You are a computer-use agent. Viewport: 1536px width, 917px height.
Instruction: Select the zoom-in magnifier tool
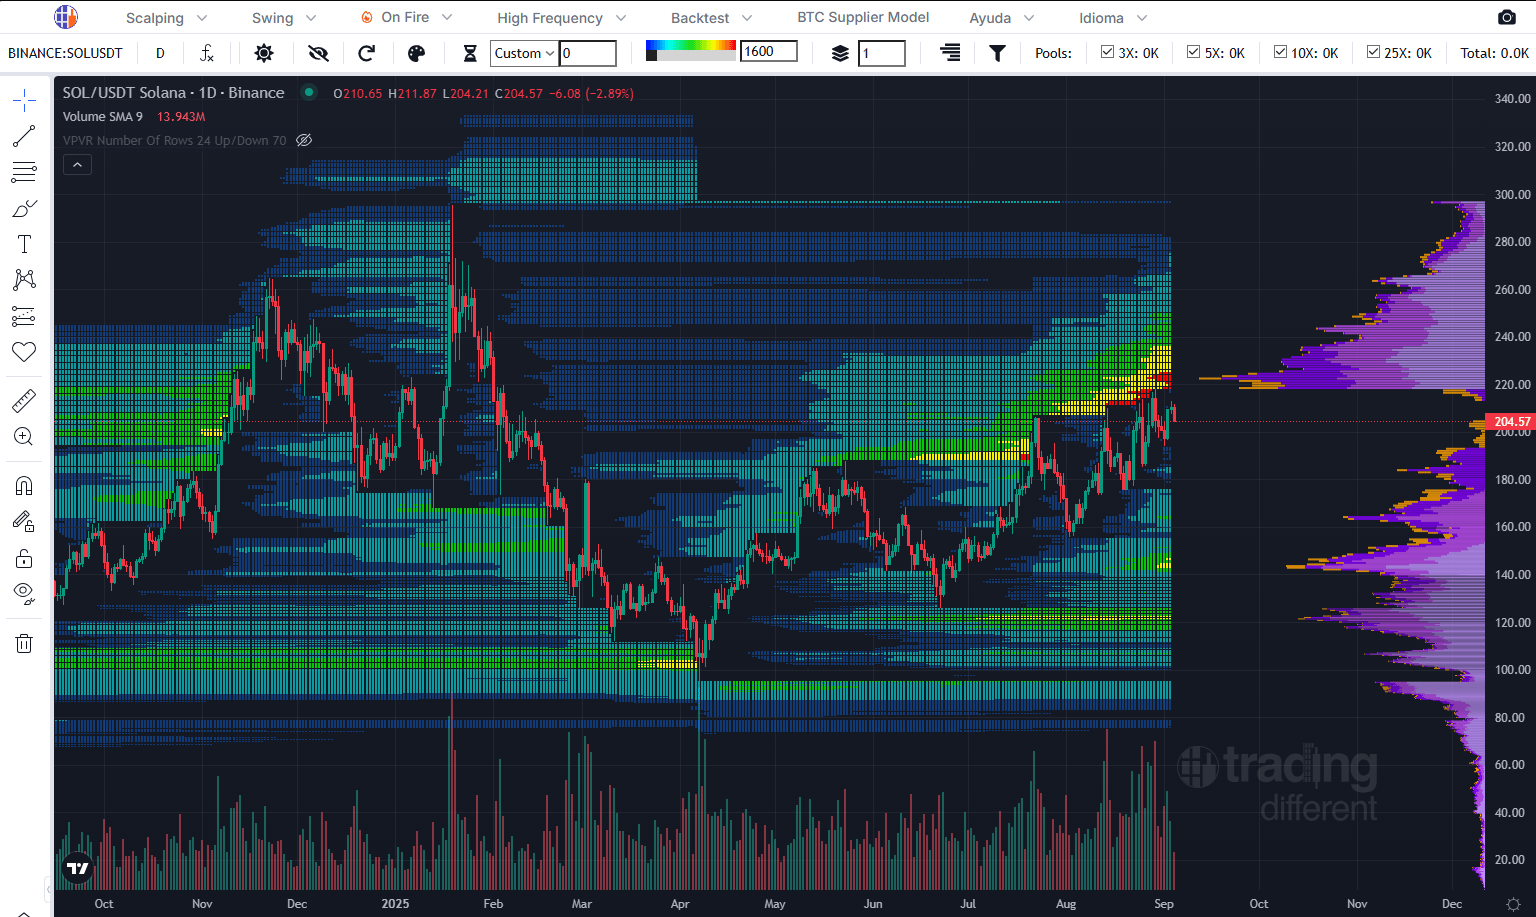[24, 437]
